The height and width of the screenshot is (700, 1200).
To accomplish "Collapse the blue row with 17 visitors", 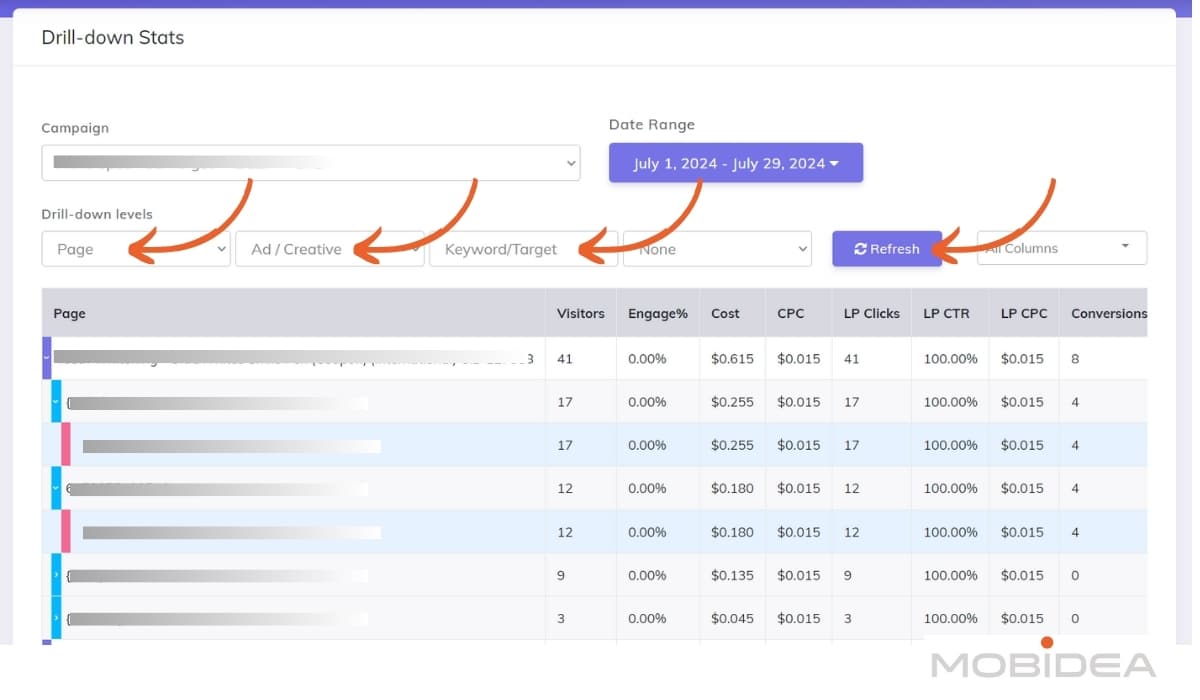I will click(x=56, y=402).
